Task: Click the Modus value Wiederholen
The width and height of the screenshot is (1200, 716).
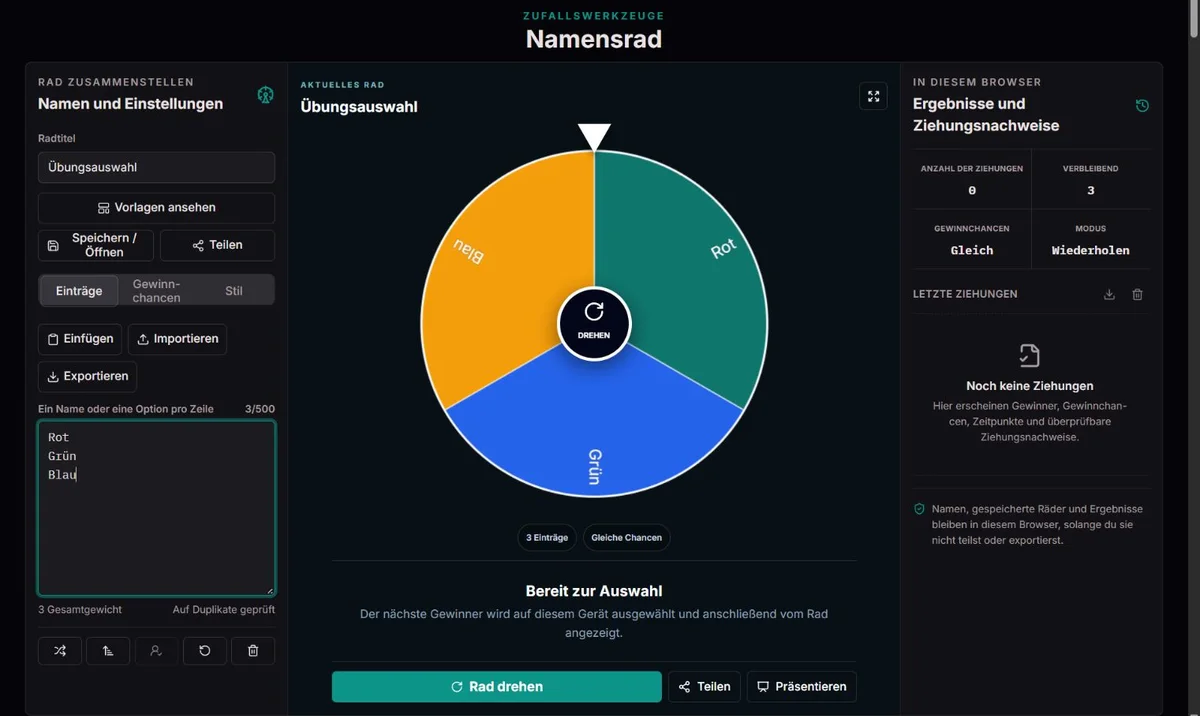Action: coord(1090,250)
